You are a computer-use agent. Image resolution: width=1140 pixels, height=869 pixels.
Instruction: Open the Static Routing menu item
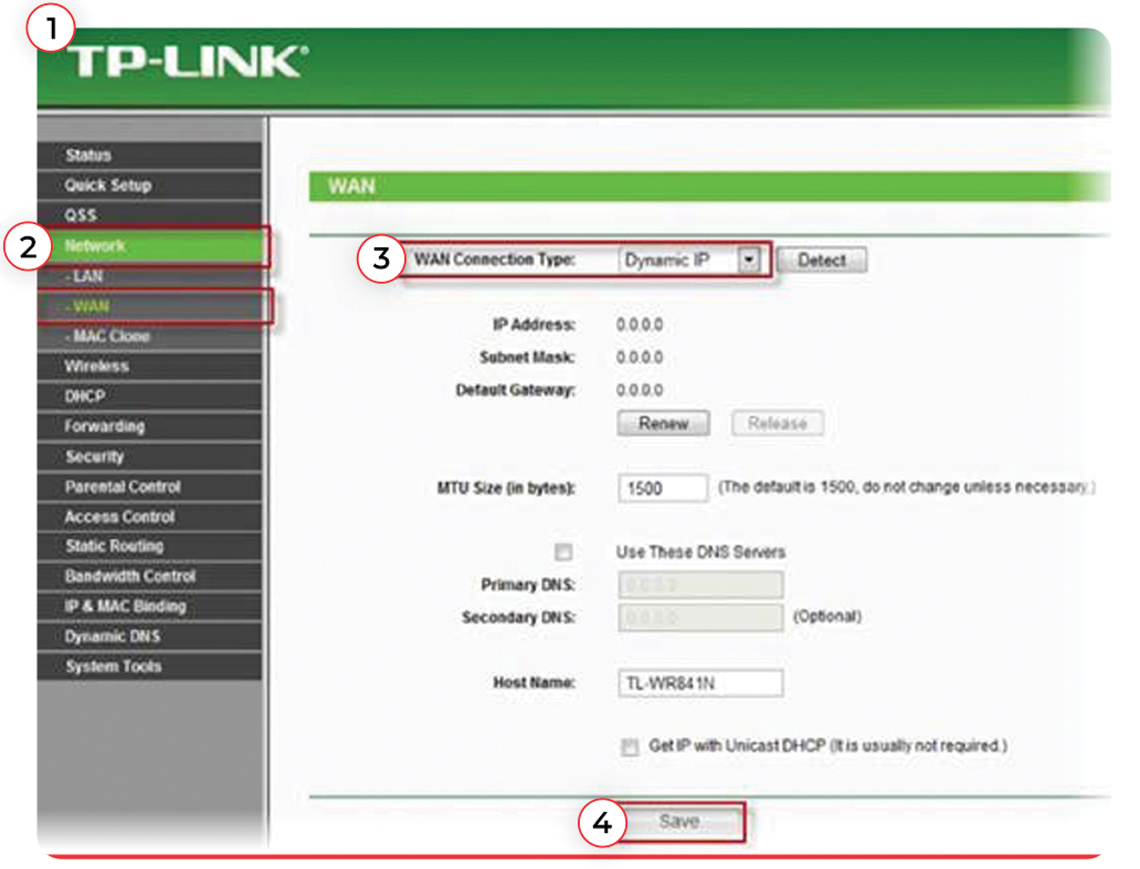tap(149, 546)
